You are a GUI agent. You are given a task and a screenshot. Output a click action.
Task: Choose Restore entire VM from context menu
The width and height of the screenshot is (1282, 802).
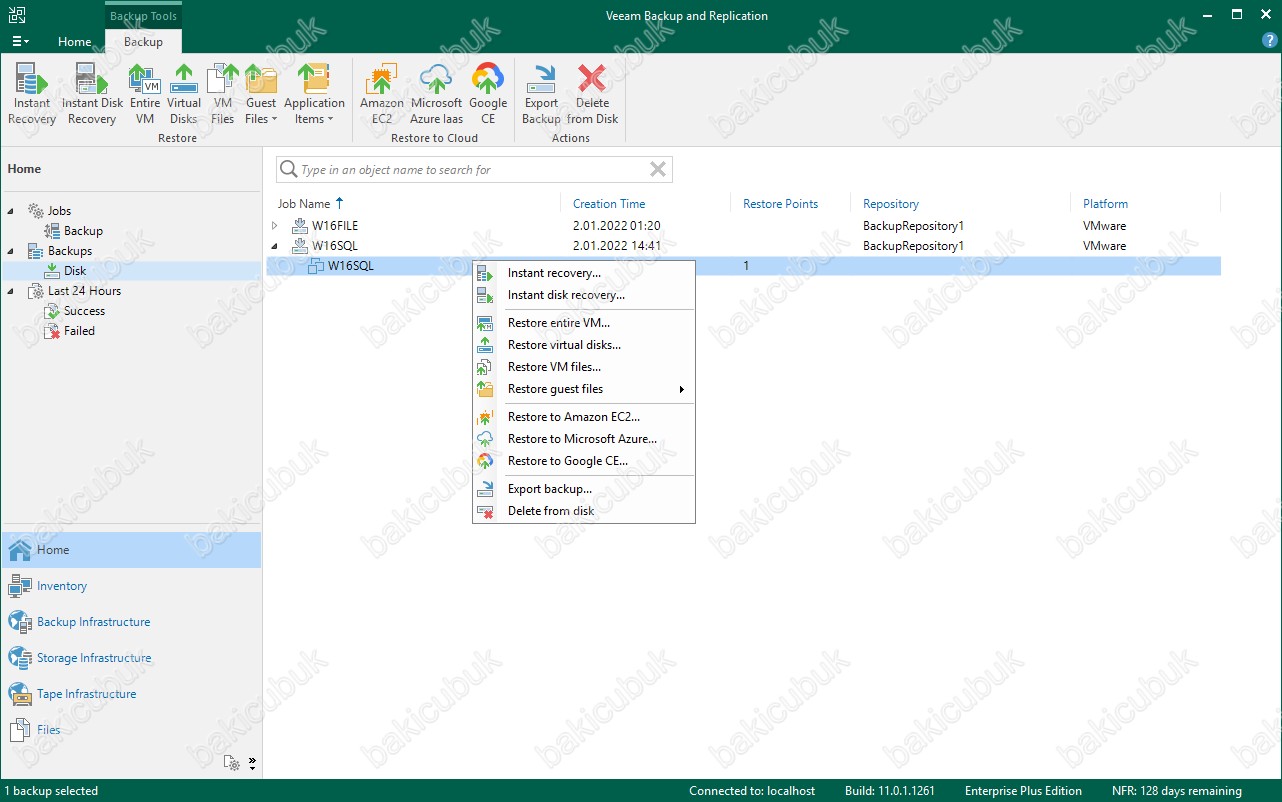(x=583, y=323)
